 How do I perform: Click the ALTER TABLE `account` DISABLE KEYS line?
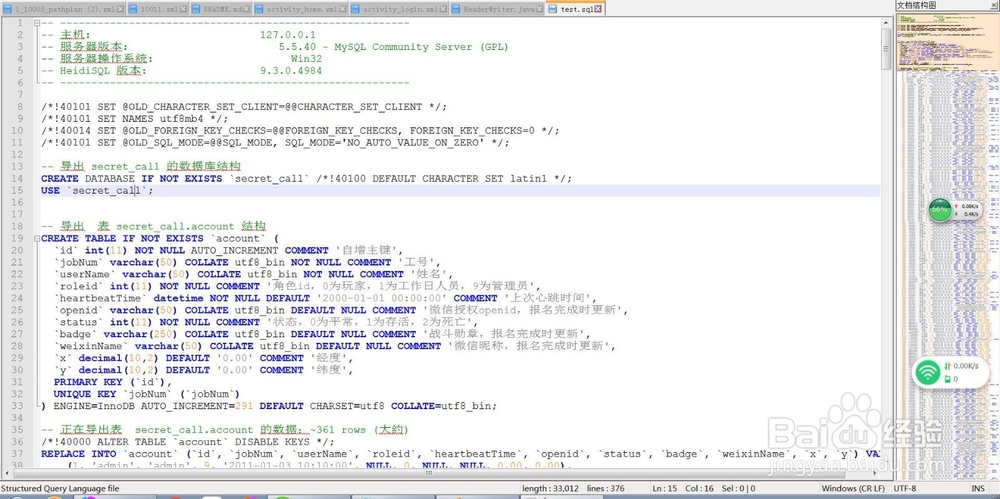188,442
